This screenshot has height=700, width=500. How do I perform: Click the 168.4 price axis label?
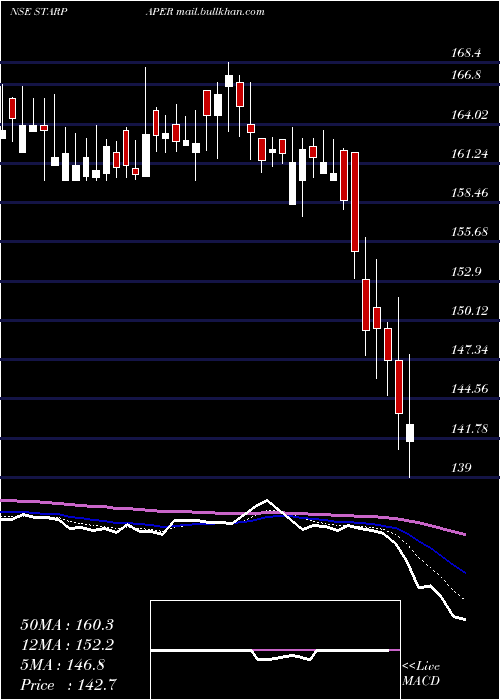pos(466,54)
